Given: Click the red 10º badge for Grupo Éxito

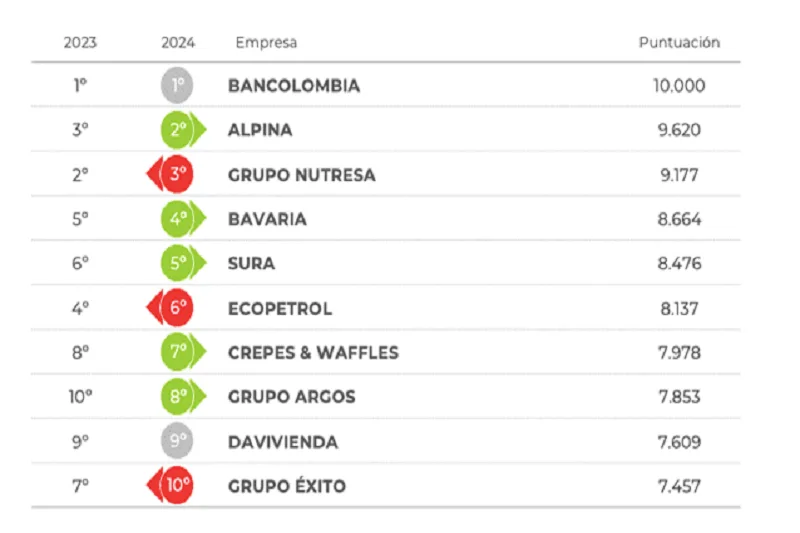Looking at the screenshot, I should coord(177,486).
